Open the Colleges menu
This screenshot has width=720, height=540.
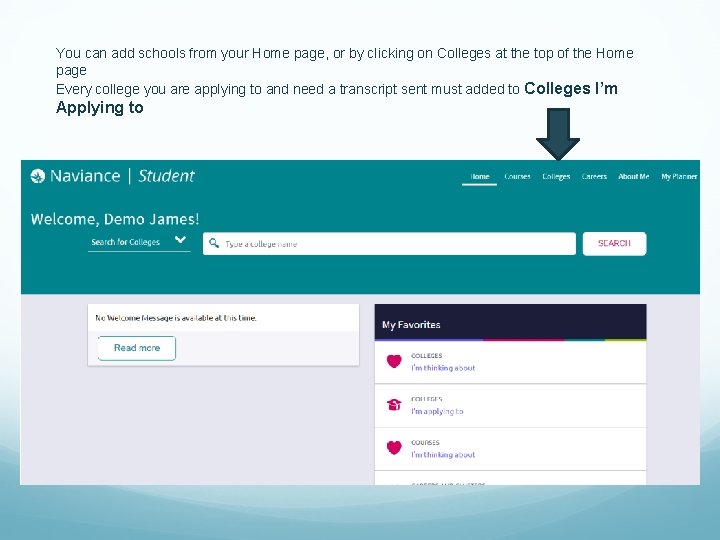click(x=556, y=176)
